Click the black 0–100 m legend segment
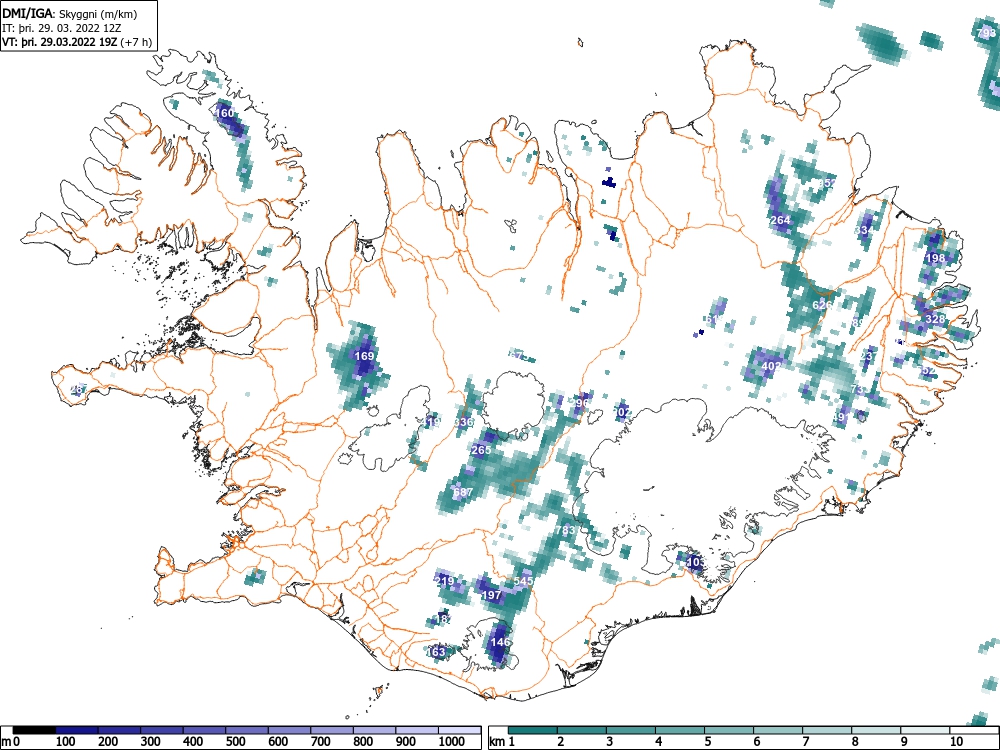Viewport: 1000px width, 750px height. (34, 730)
